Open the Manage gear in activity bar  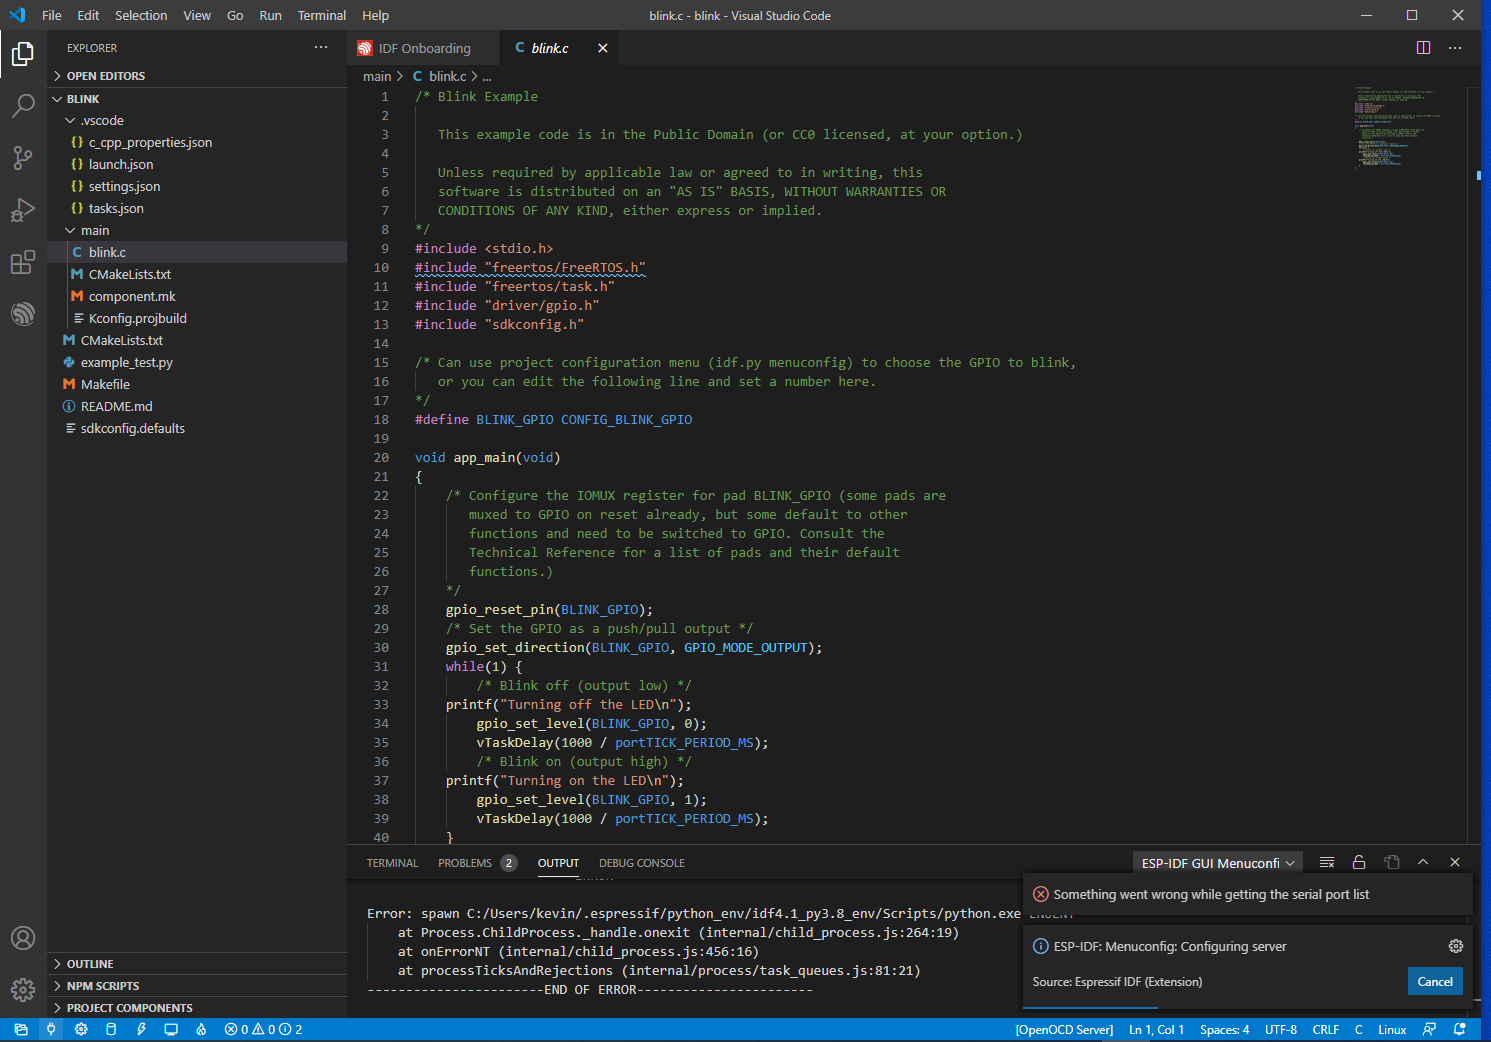[23, 990]
